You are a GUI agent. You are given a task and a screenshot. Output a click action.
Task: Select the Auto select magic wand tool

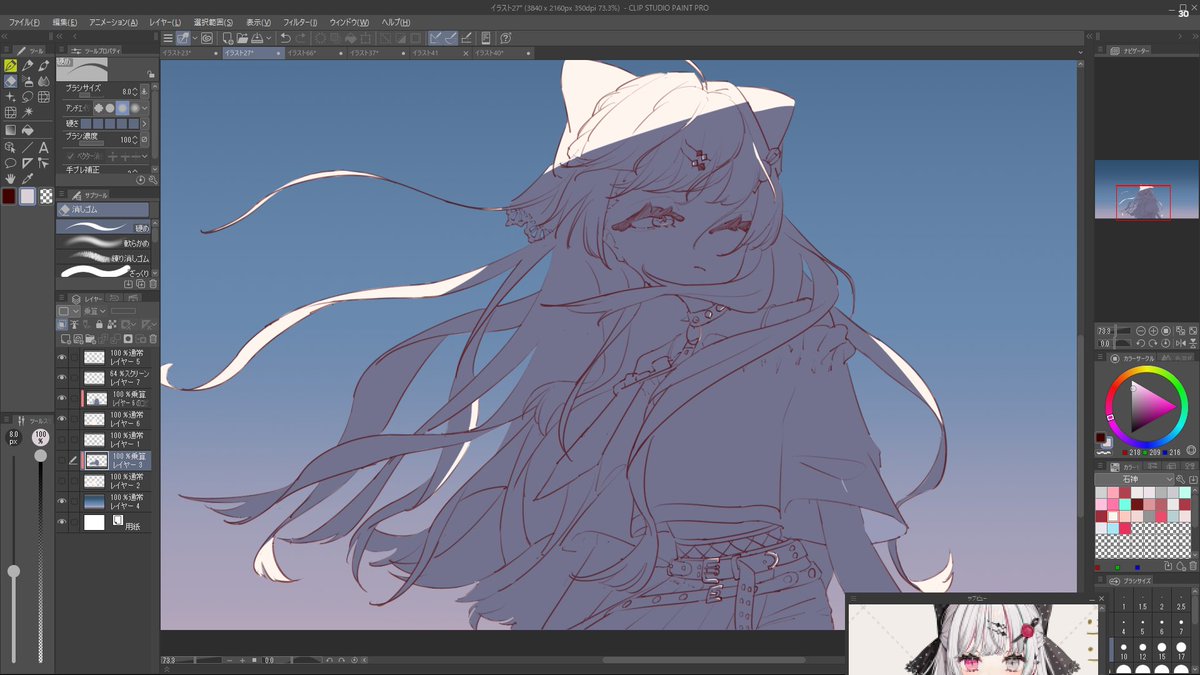click(27, 113)
